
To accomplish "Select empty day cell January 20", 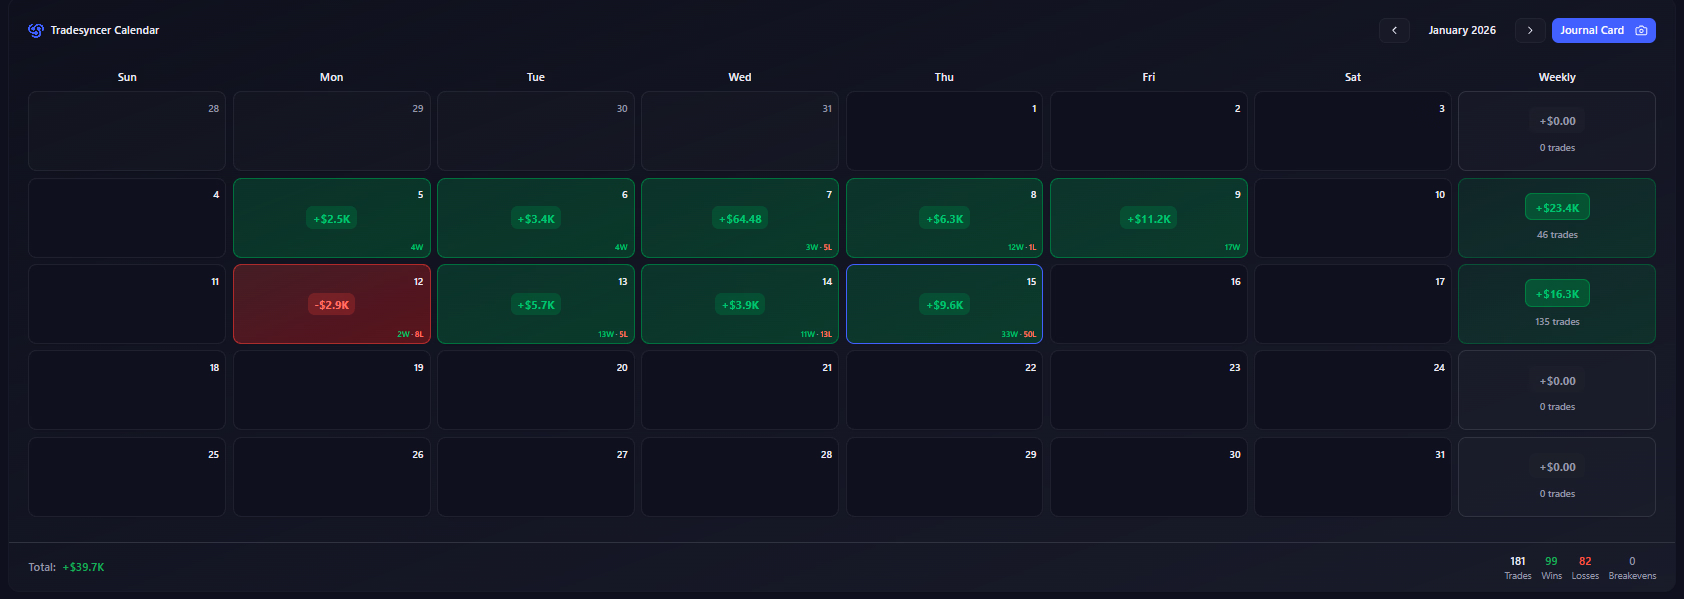I will tap(536, 390).
